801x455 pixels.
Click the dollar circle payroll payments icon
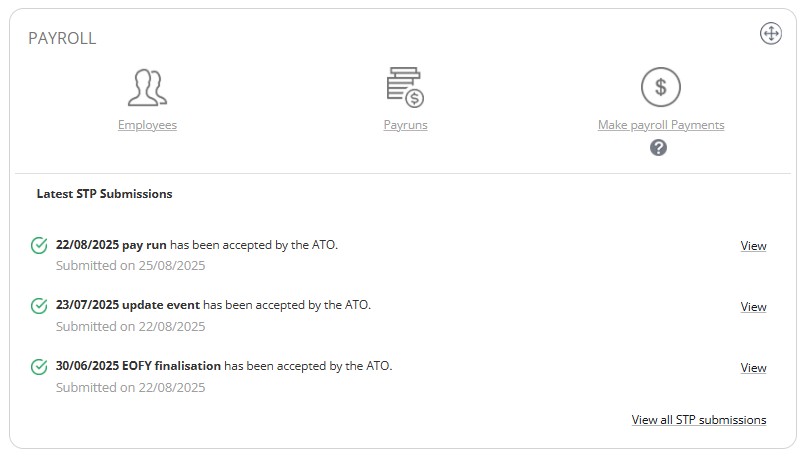[x=661, y=87]
